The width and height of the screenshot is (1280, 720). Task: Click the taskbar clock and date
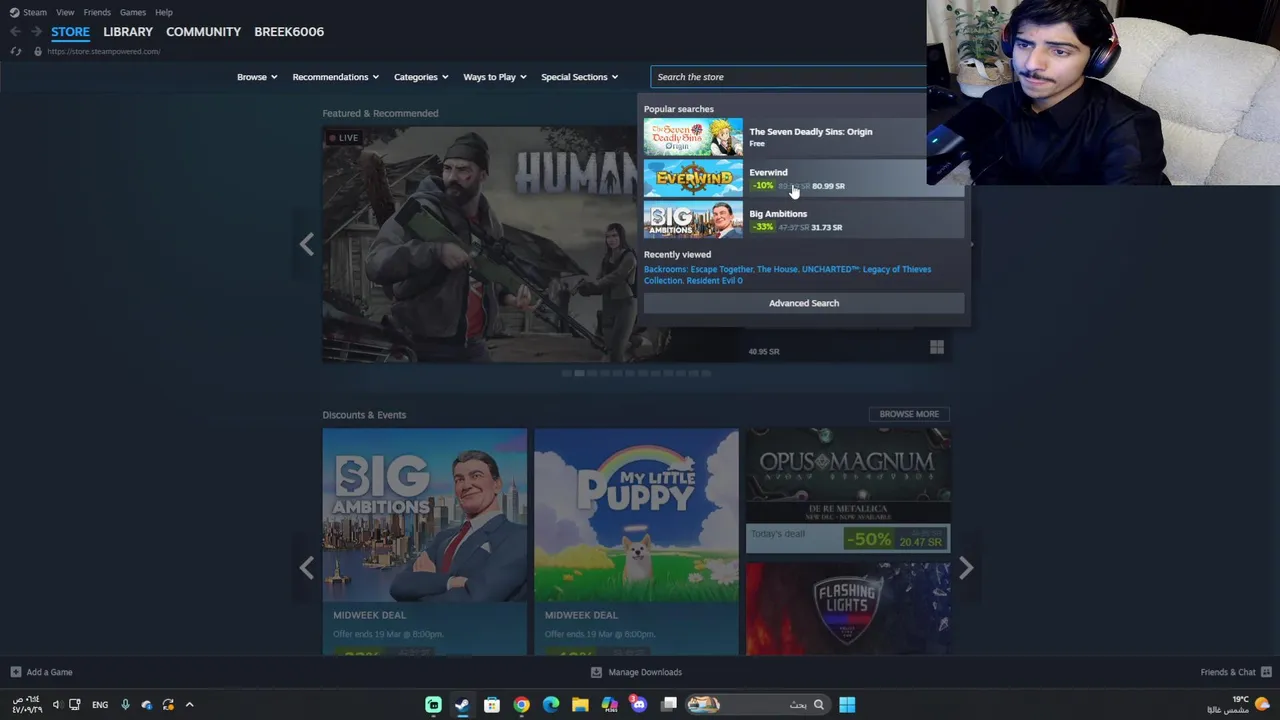[x=27, y=705]
